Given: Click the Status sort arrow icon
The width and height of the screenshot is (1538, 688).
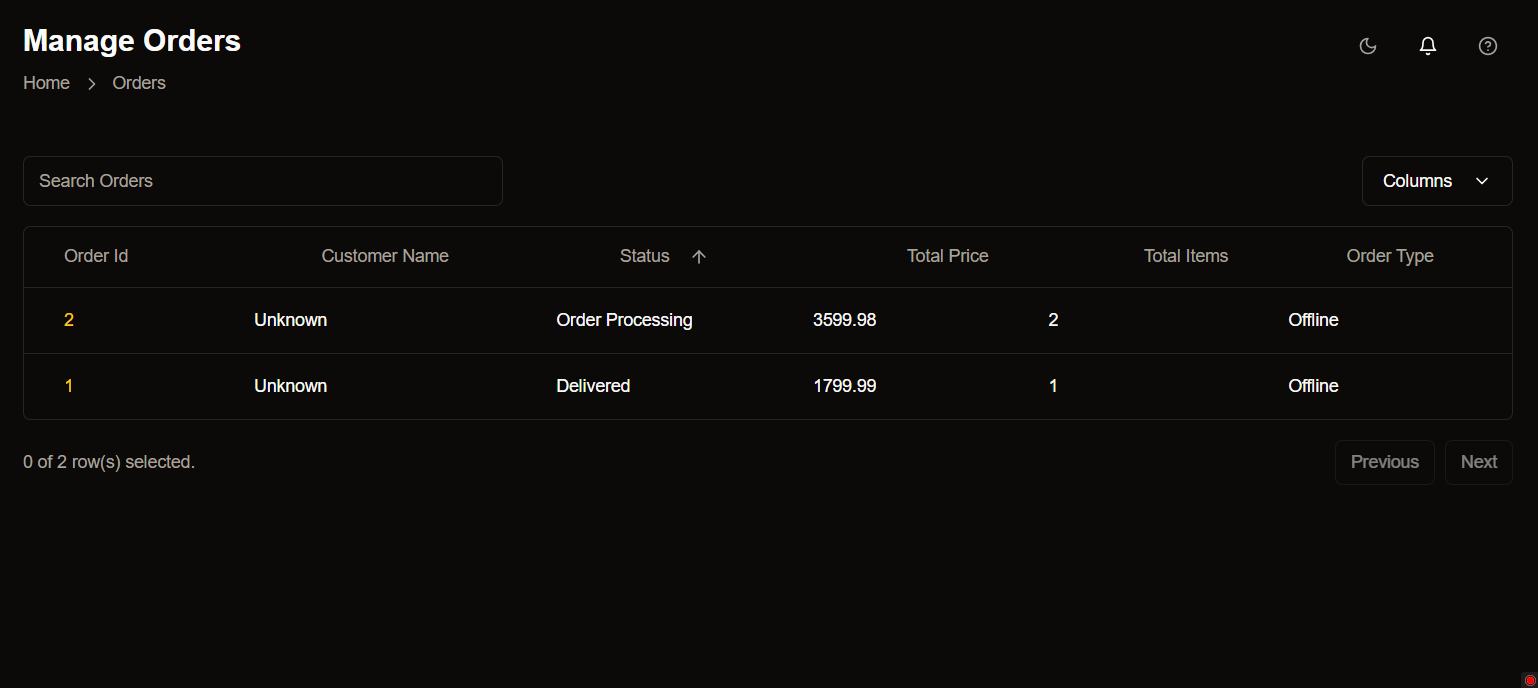Looking at the screenshot, I should 699,256.
